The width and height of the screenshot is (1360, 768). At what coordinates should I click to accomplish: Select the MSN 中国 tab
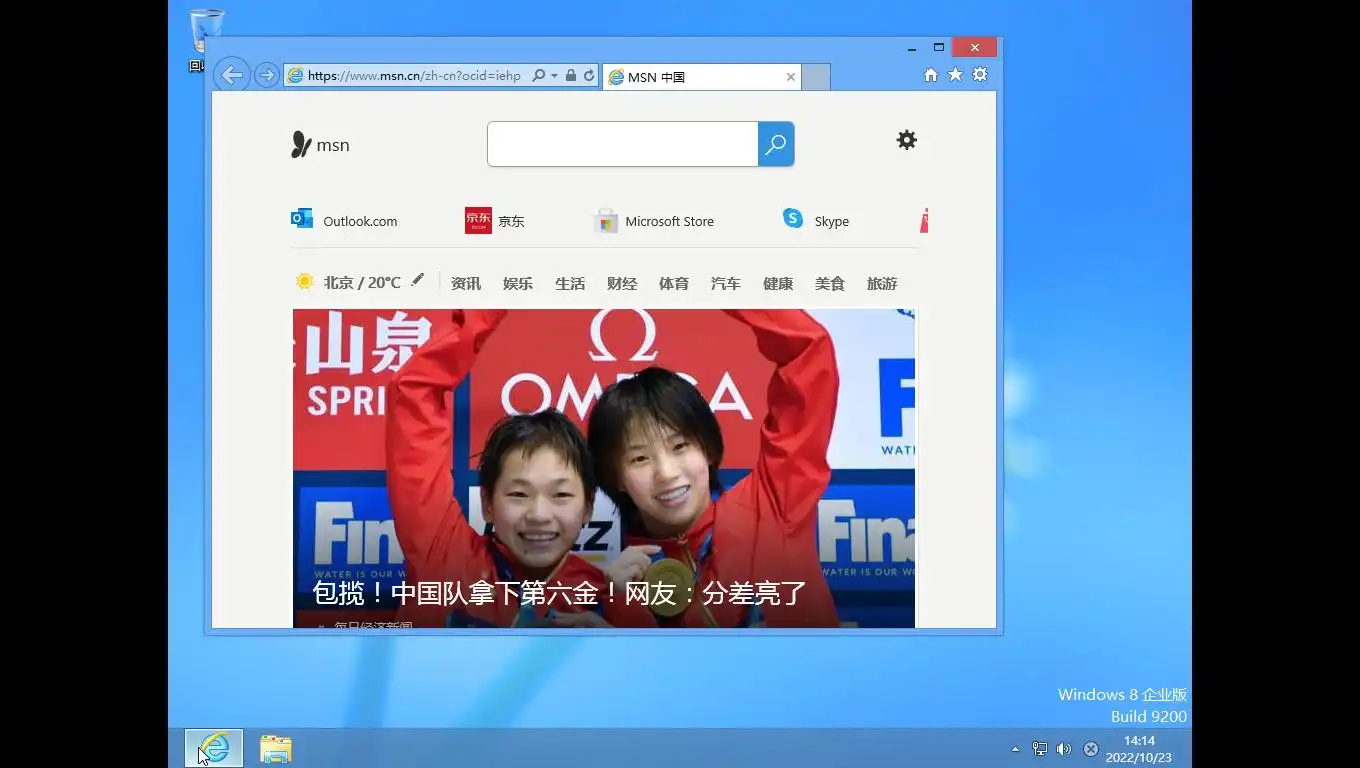pos(701,77)
